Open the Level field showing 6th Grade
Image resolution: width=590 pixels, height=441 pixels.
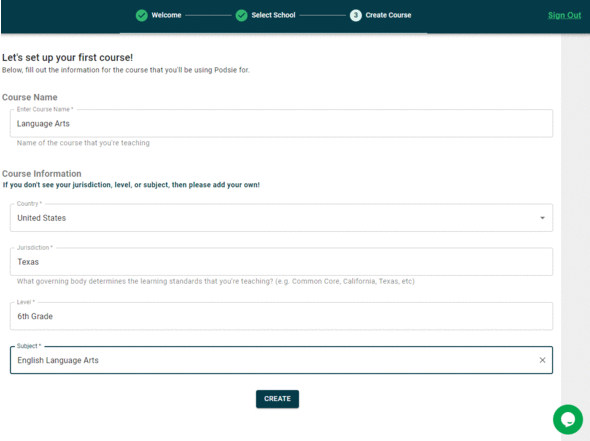coord(281,316)
